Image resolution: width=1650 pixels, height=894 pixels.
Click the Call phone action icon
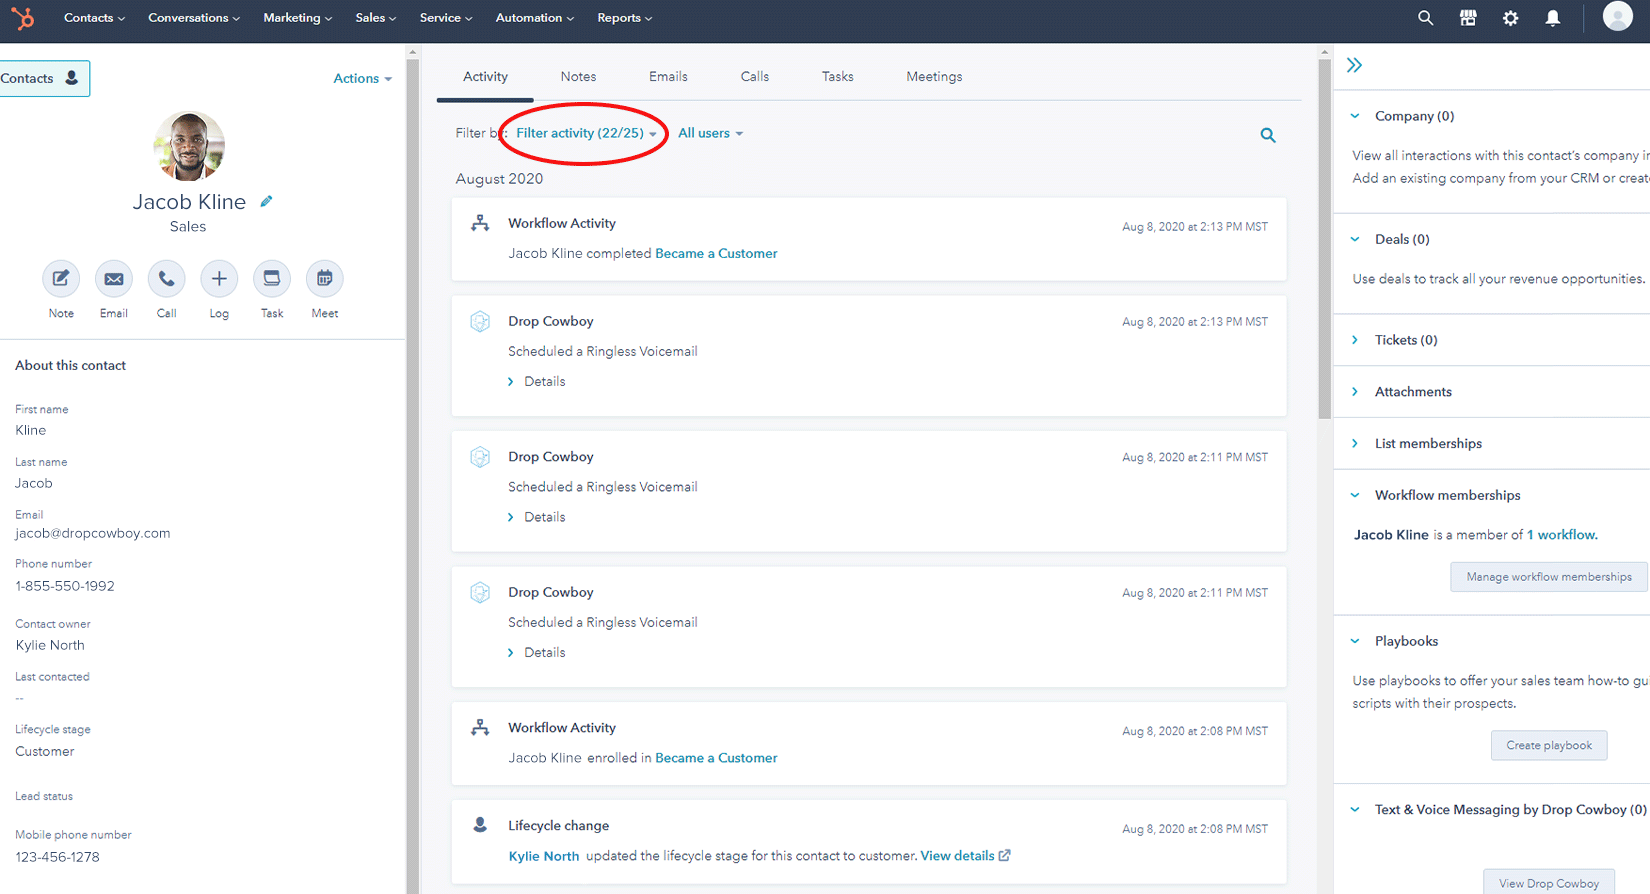(x=166, y=279)
